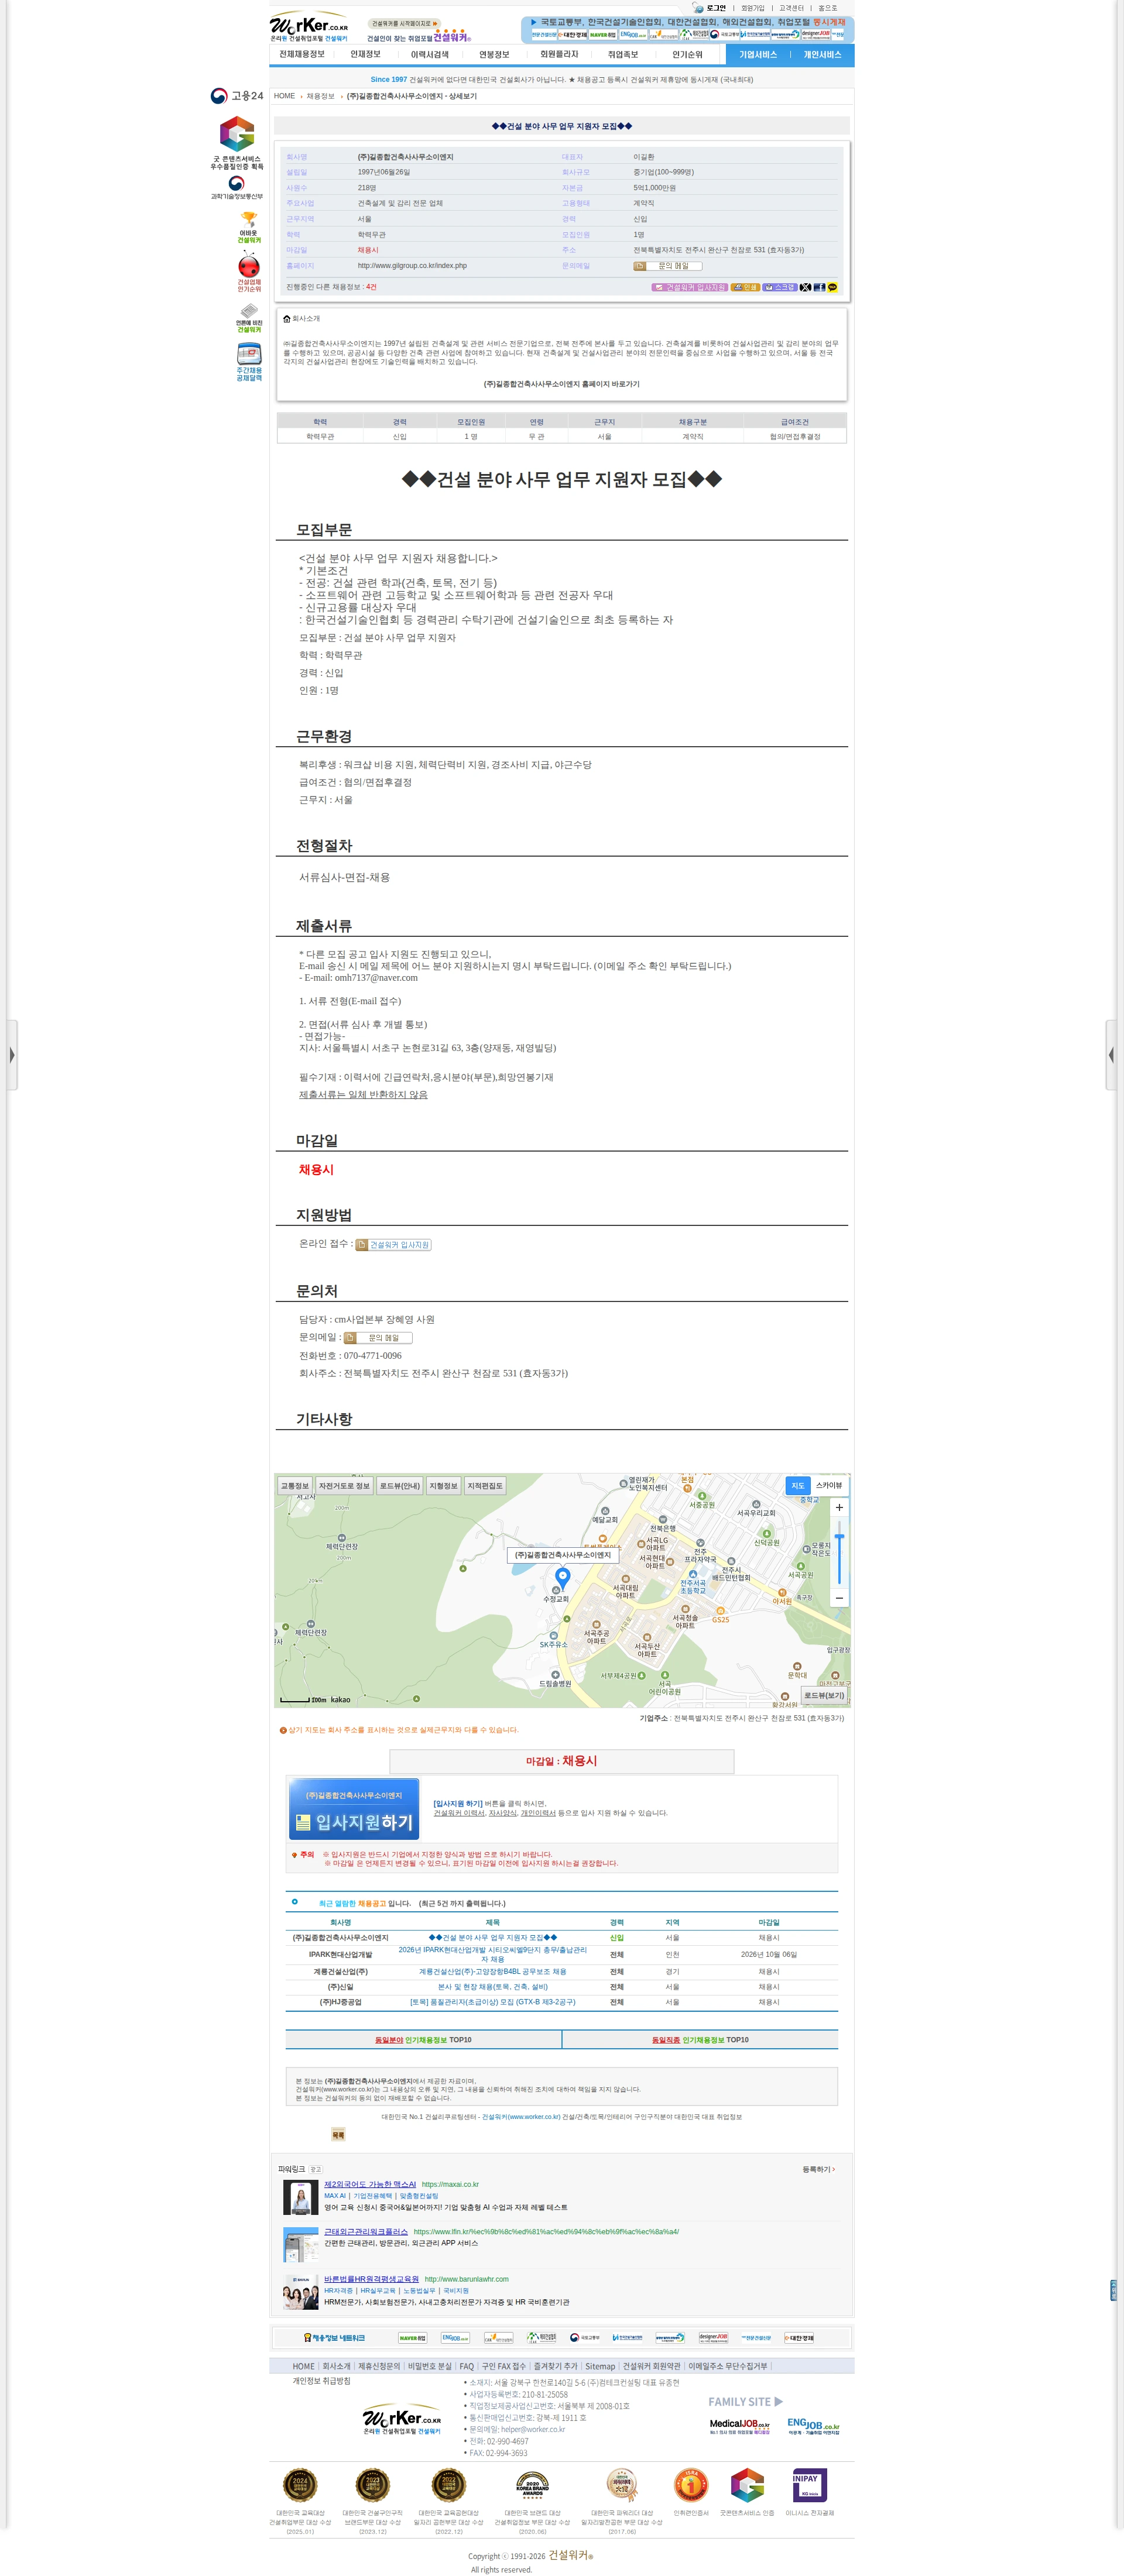Image resolution: width=1124 pixels, height=2576 pixels.
Task: Open 전체채용정보 menu
Action: (302, 55)
